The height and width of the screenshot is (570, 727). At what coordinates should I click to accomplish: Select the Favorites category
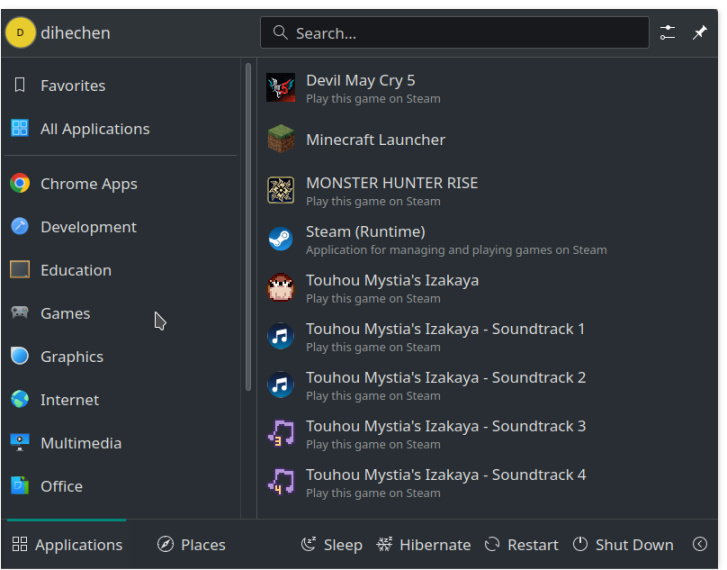click(121, 85)
